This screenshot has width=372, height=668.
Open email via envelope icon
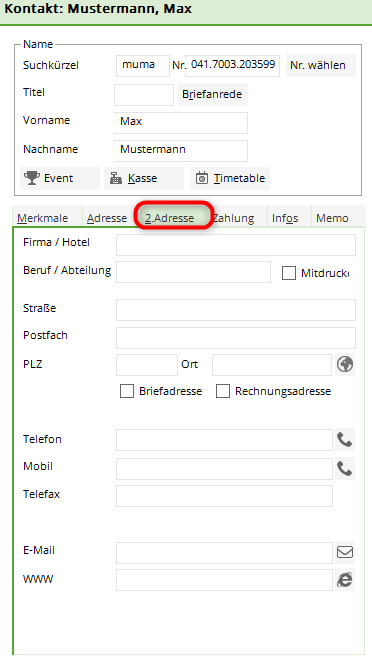click(x=345, y=552)
